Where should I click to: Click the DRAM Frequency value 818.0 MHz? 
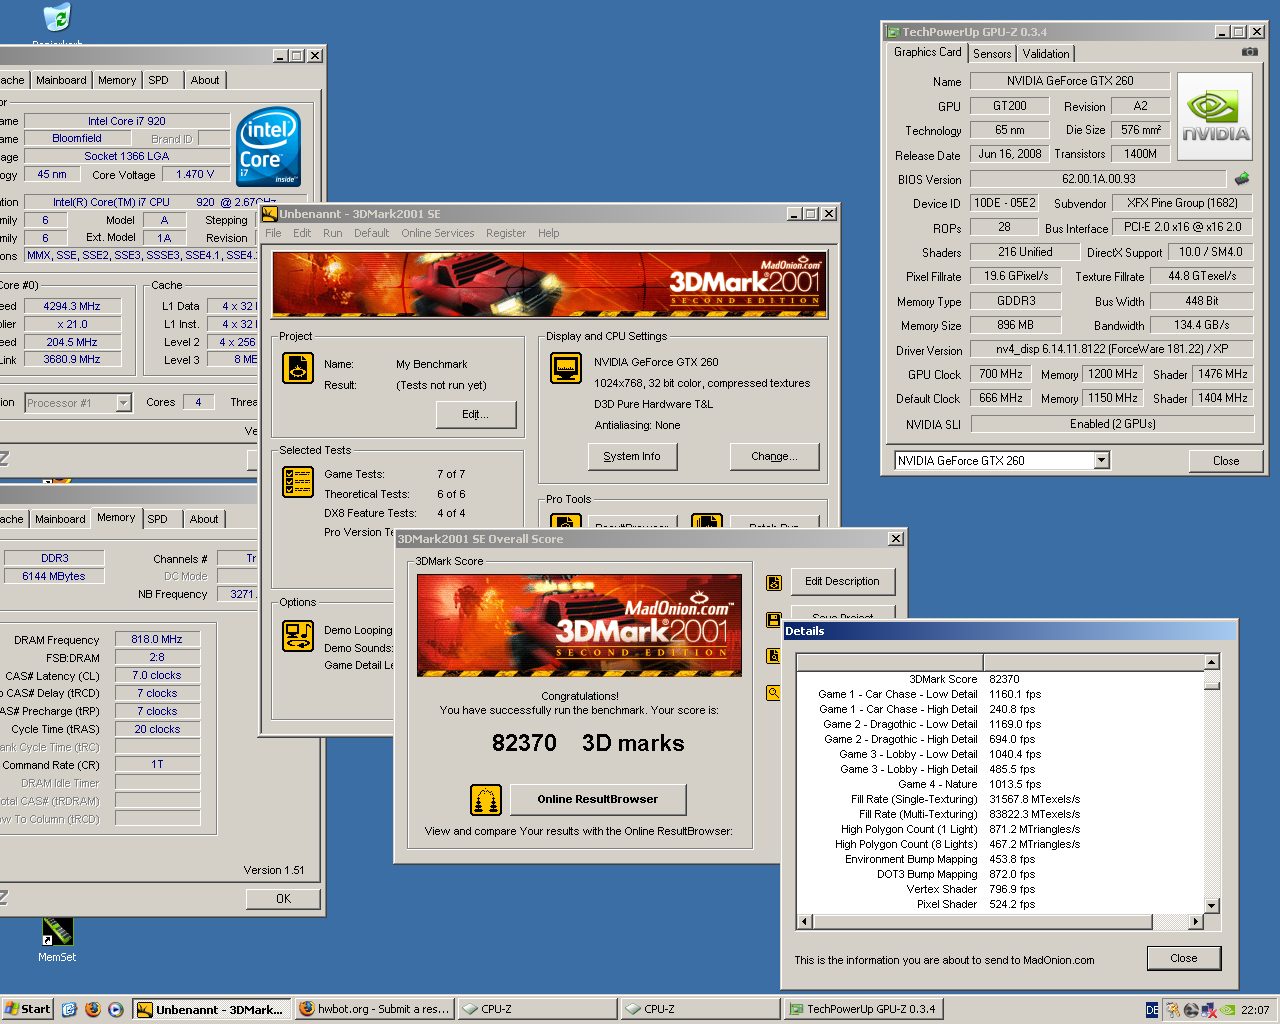tap(157, 639)
